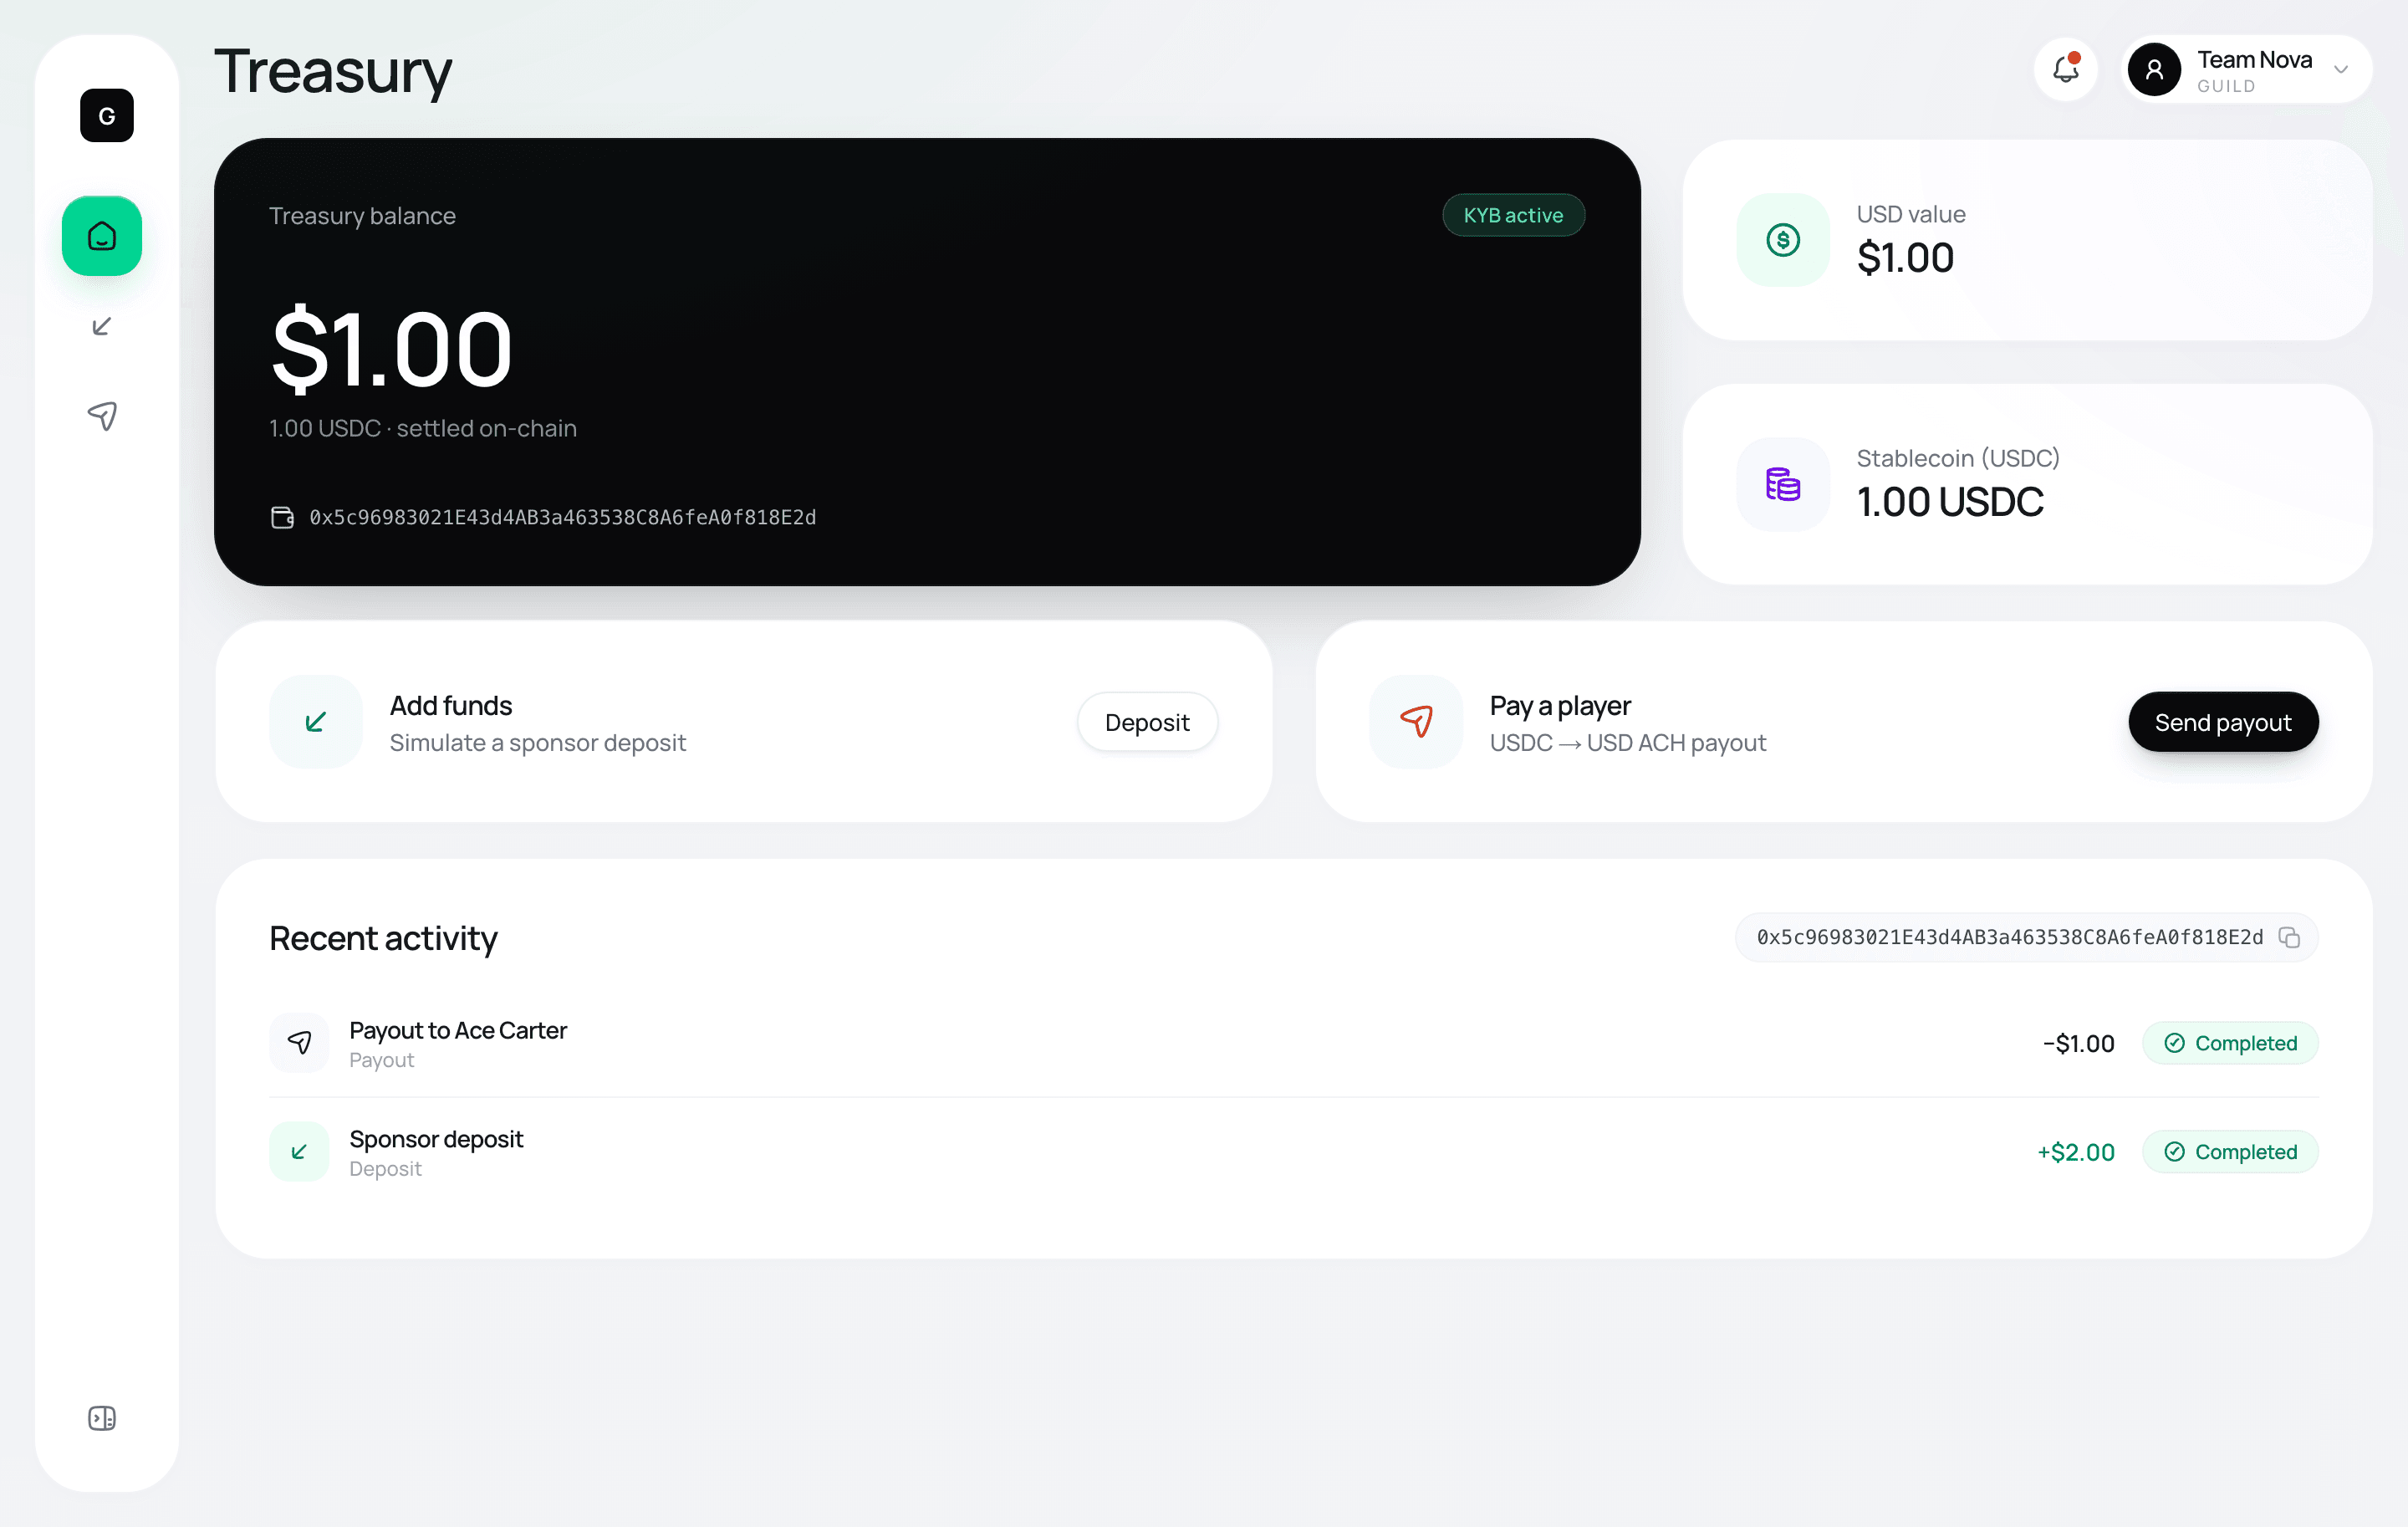Click the Deposit button
This screenshot has height=1527, width=2408.
click(1147, 722)
